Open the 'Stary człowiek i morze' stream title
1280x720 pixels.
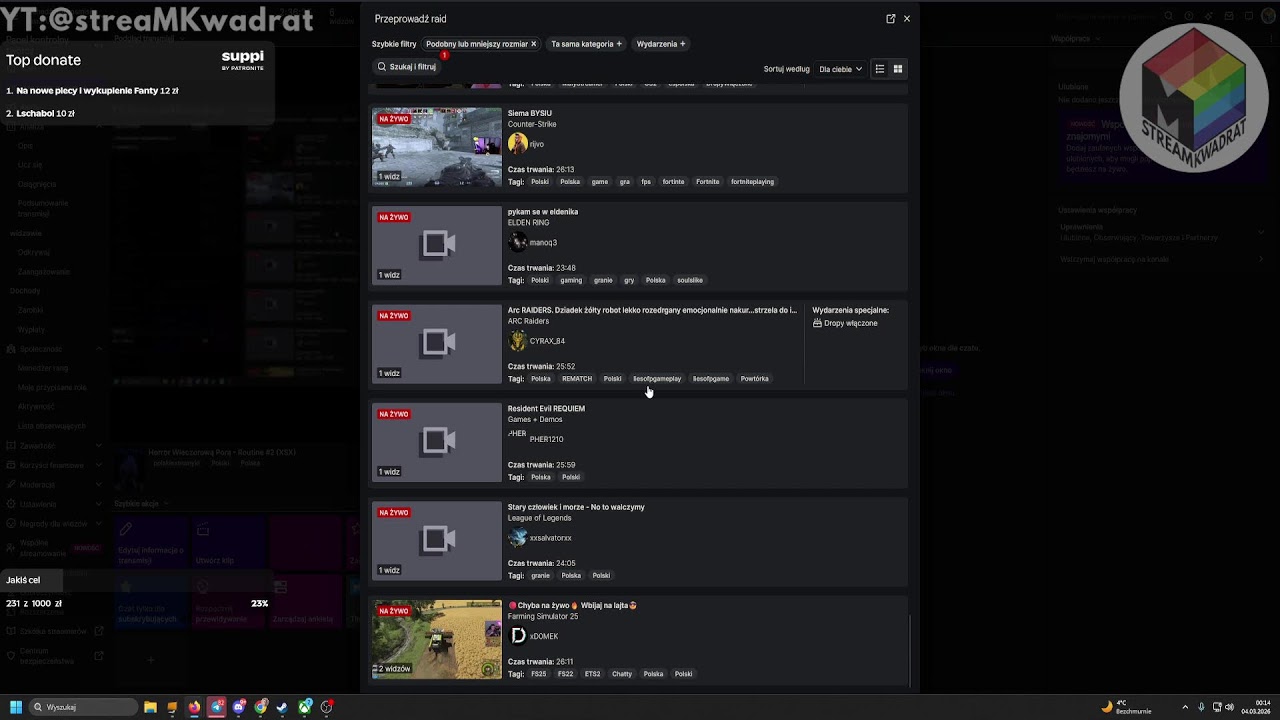[576, 507]
